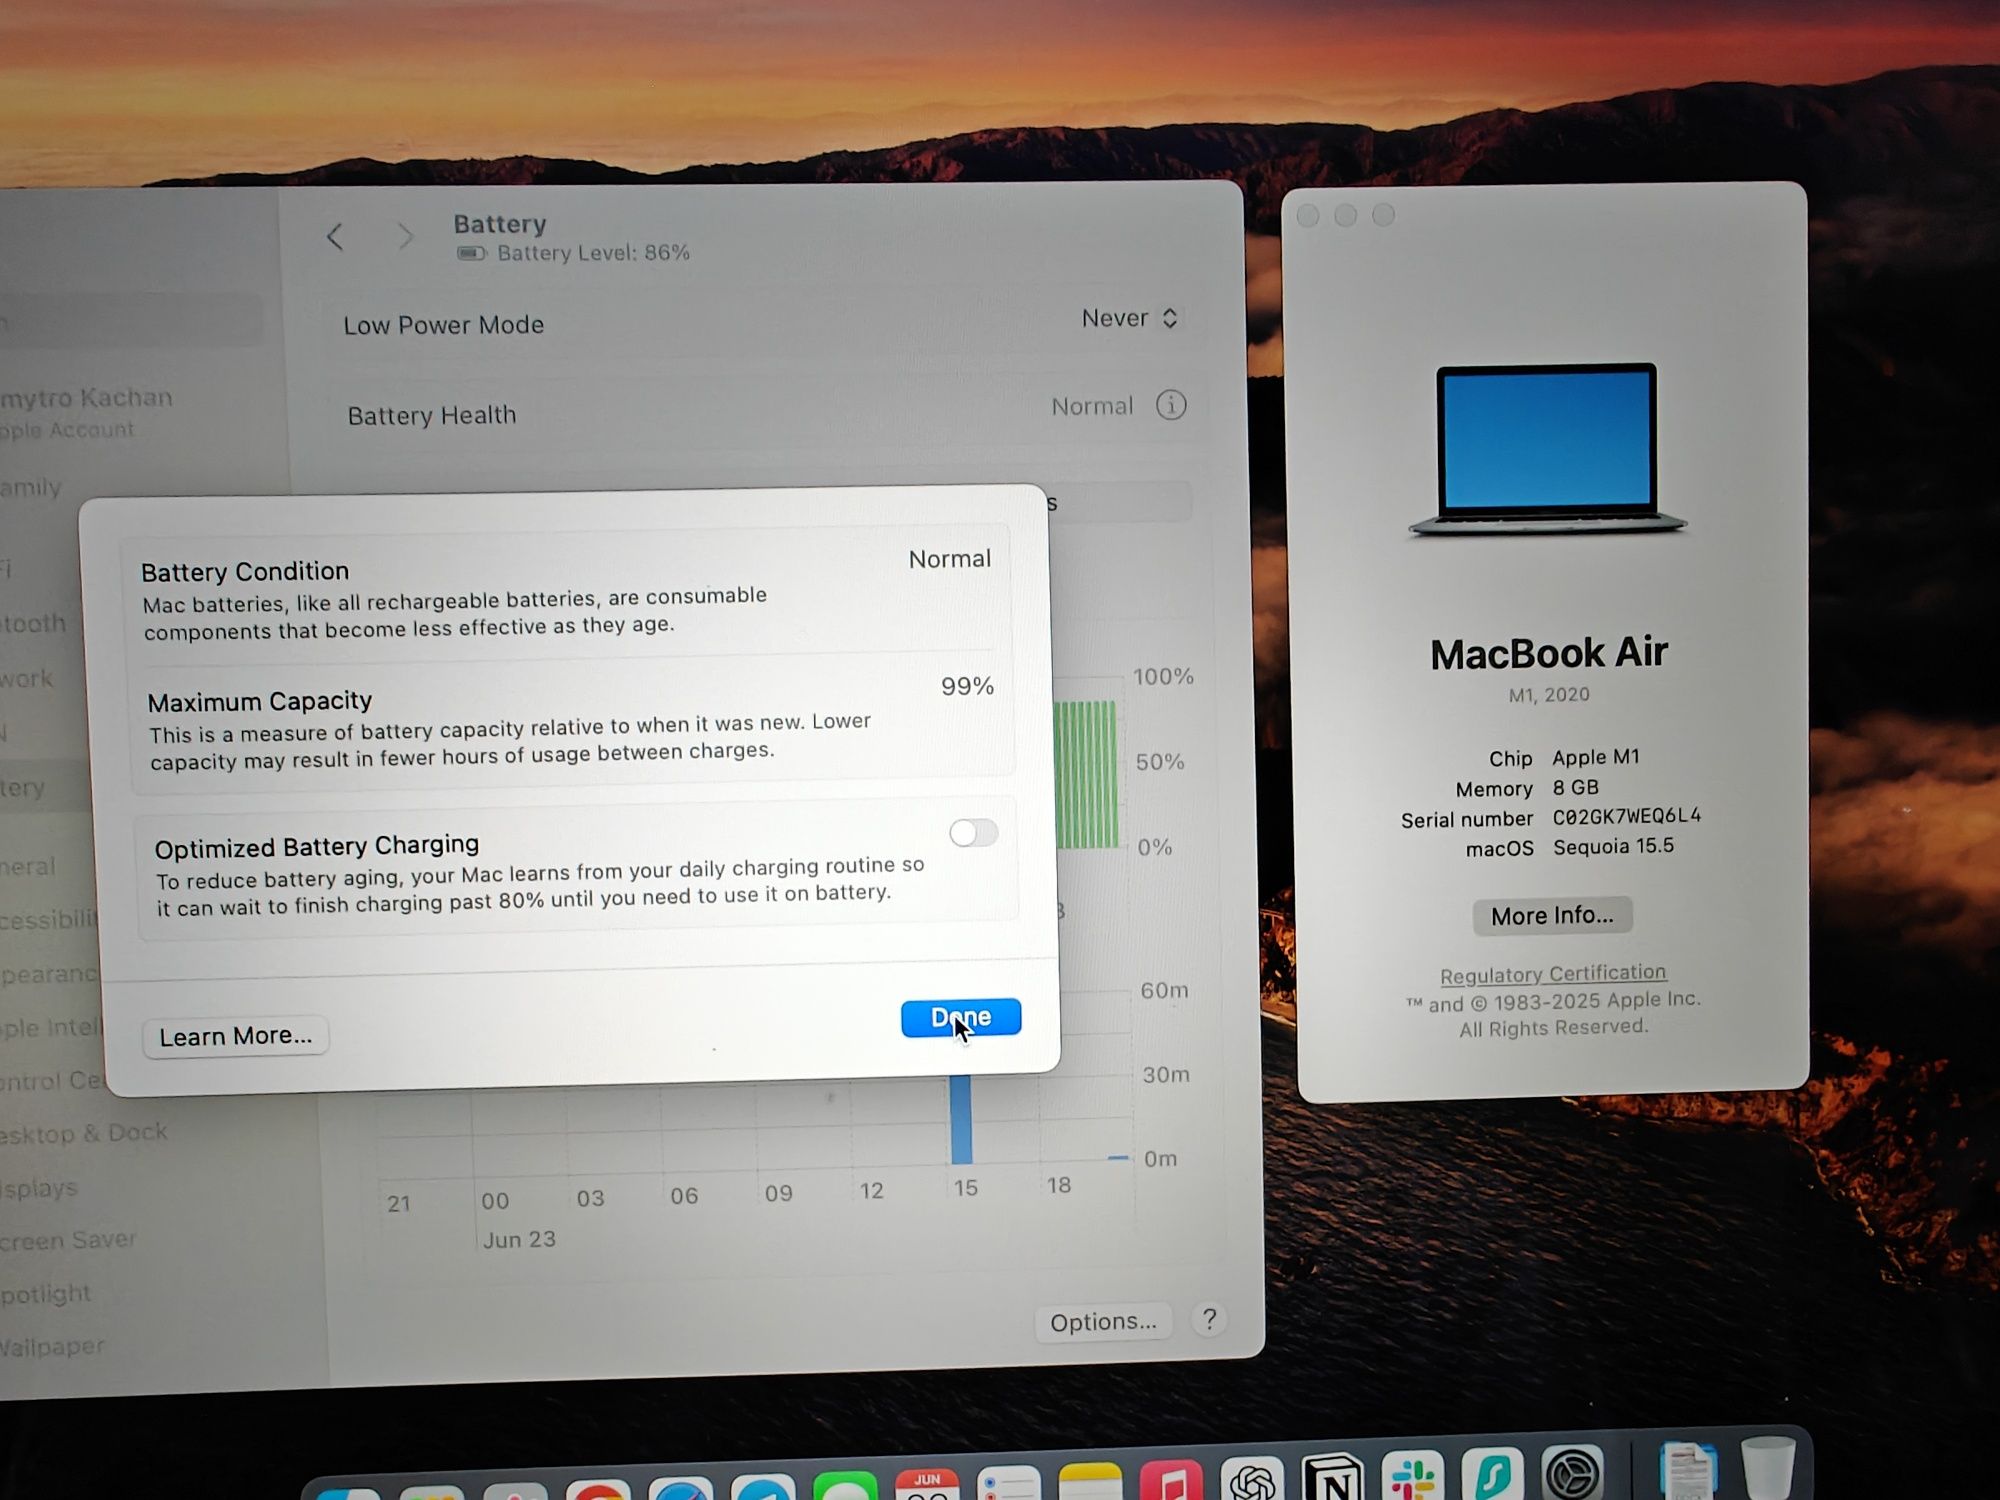Select Spotlight in the settings sidebar

[46, 1294]
